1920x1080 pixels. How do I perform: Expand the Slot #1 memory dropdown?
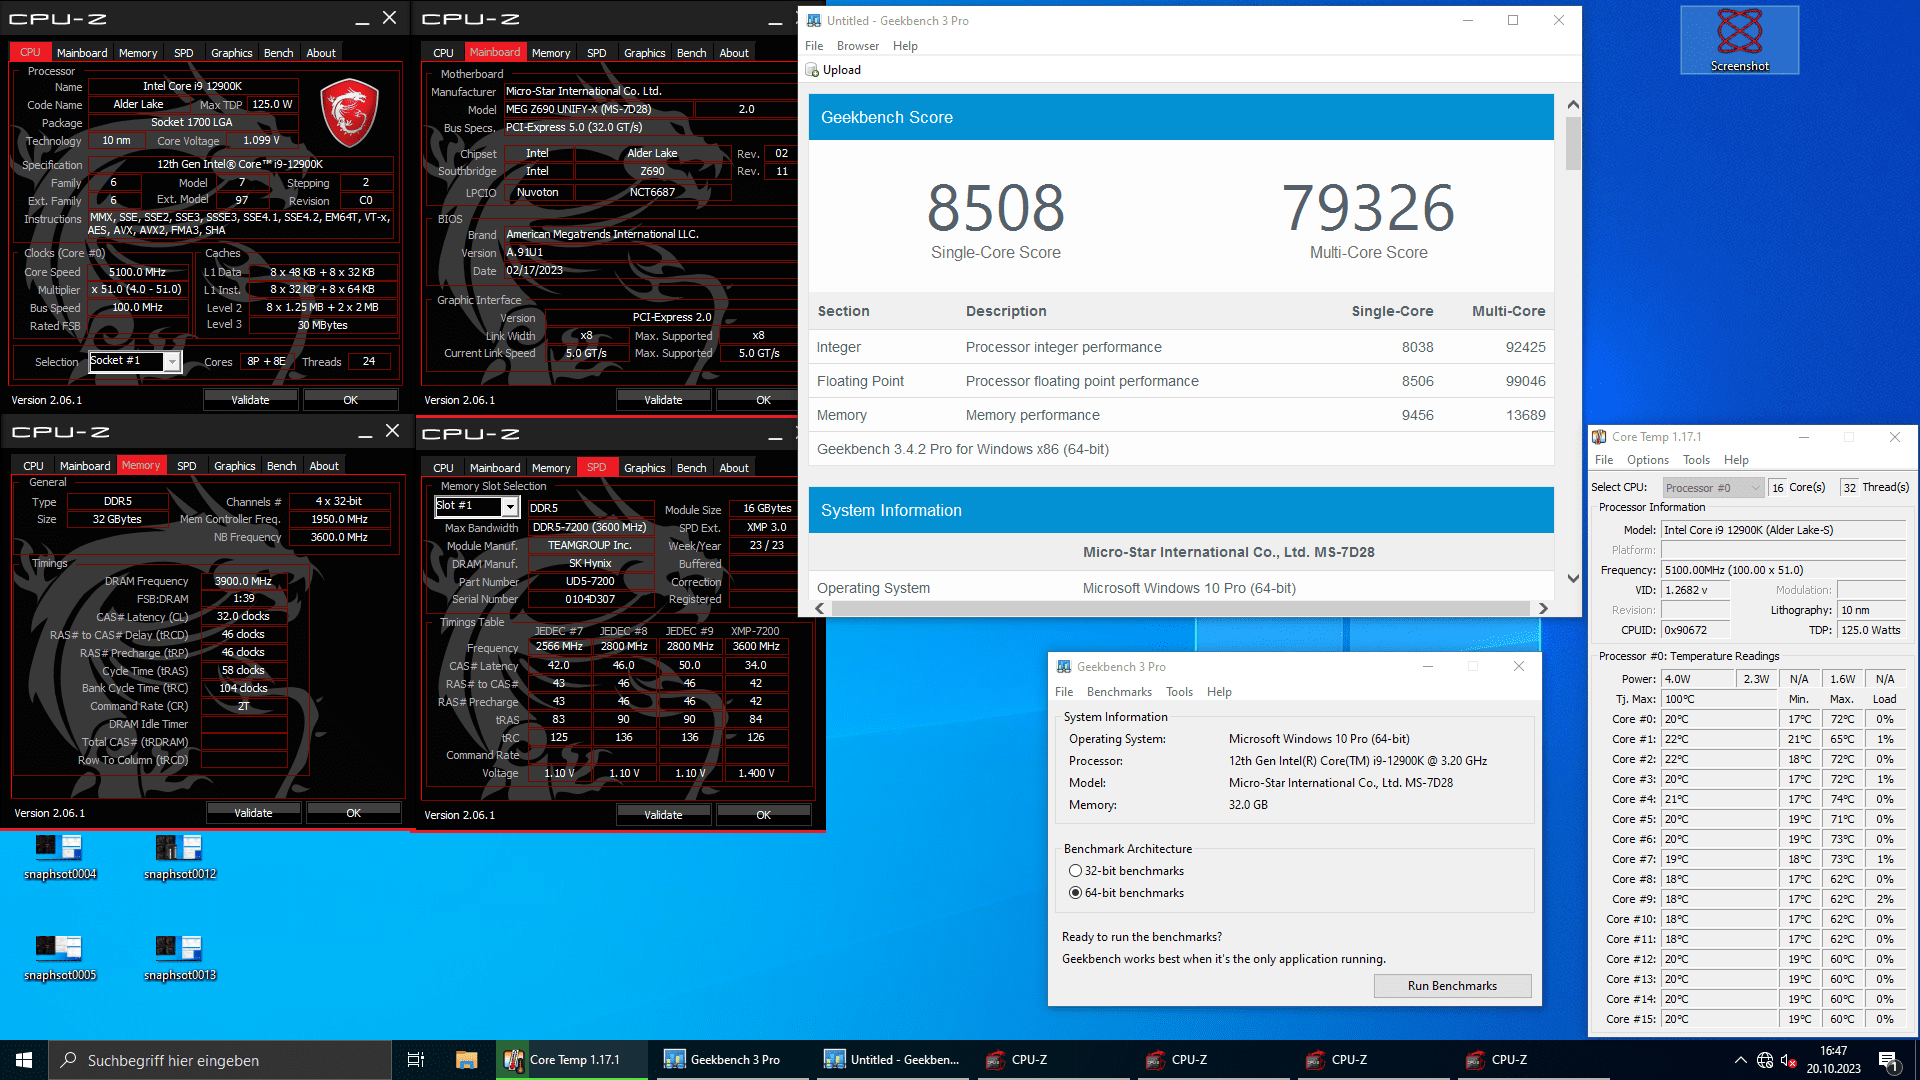pyautogui.click(x=510, y=507)
